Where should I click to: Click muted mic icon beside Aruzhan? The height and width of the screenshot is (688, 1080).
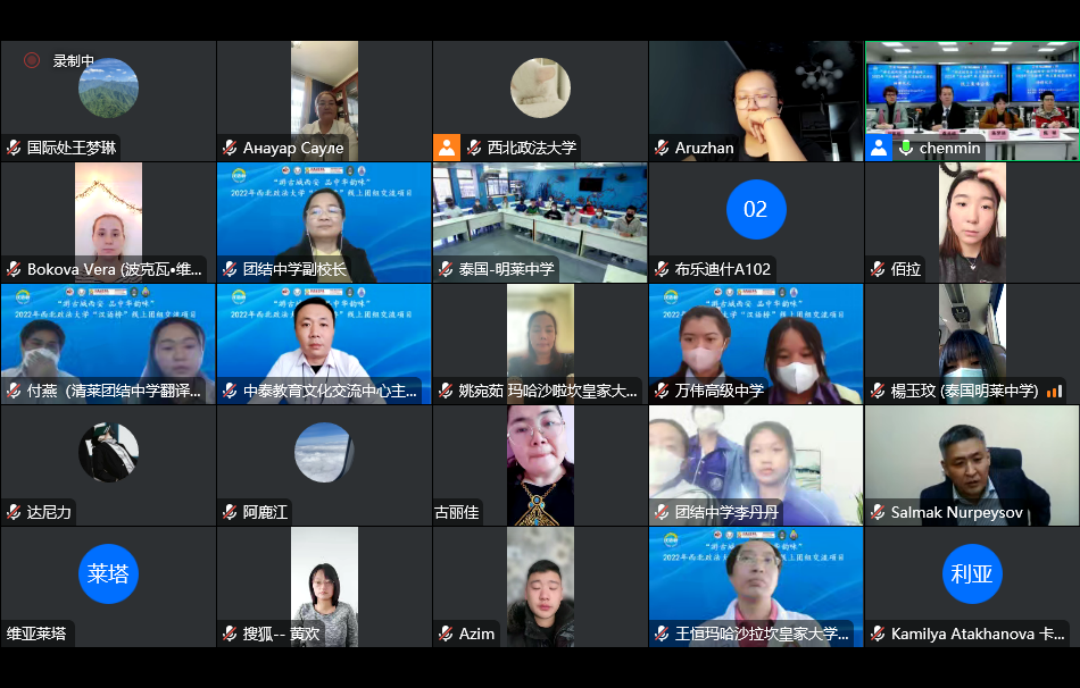[662, 147]
